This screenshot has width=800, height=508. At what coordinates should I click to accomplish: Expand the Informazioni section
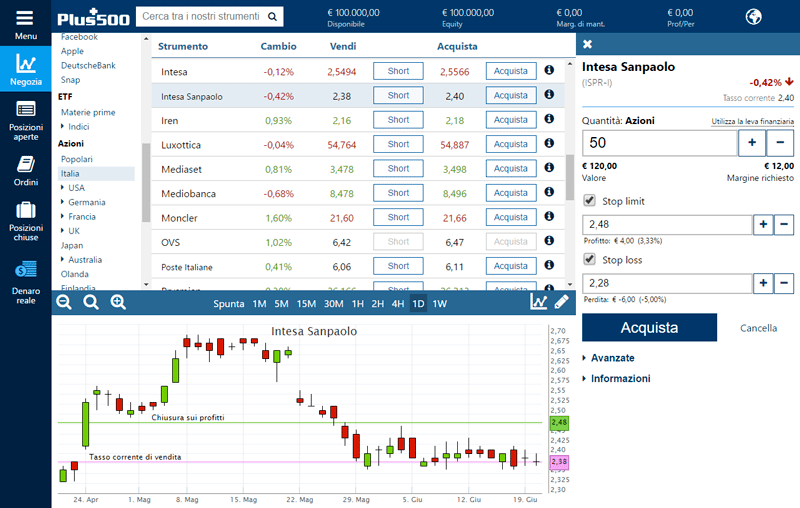pyautogui.click(x=616, y=378)
